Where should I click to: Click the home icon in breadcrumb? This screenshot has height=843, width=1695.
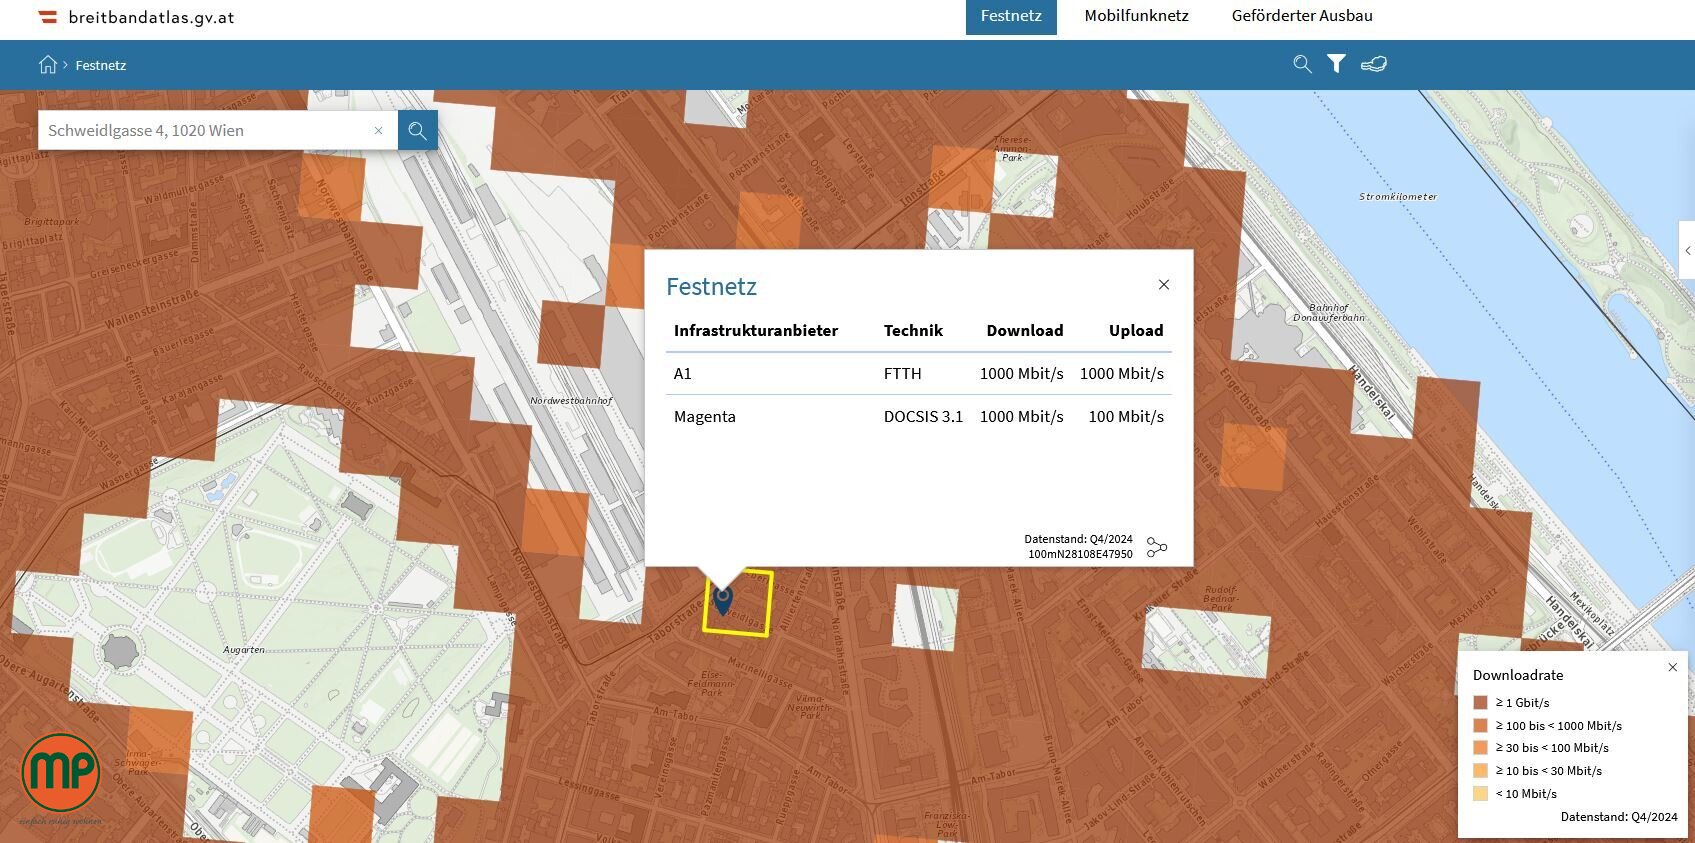pos(48,65)
